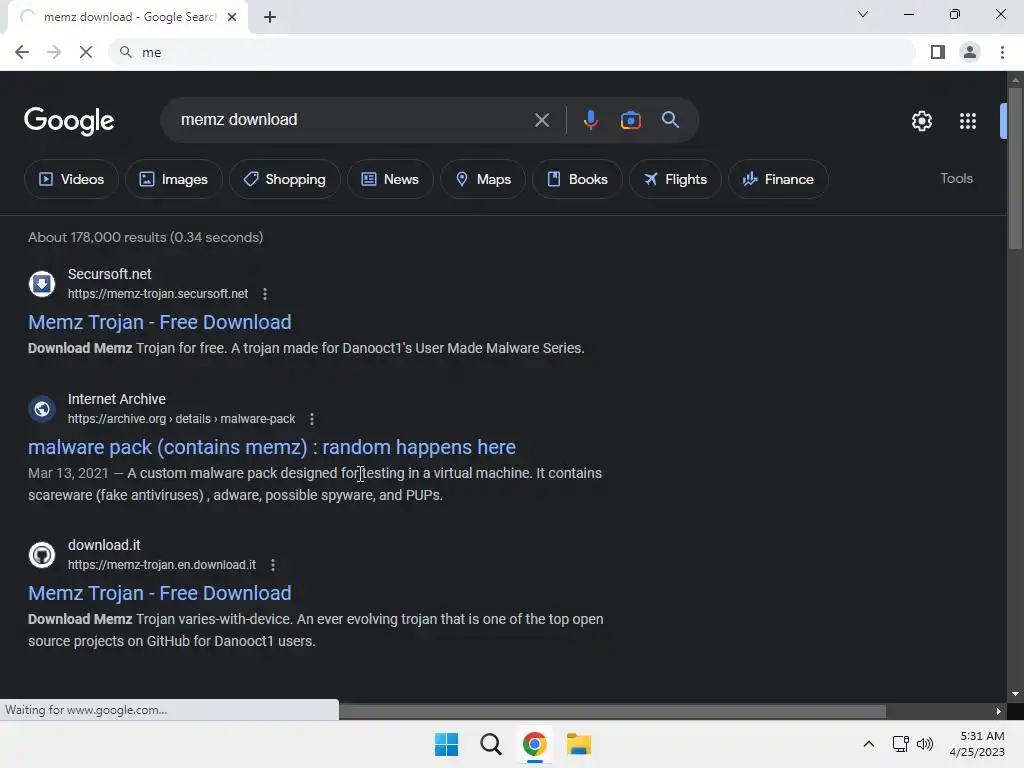Open the Chrome three-dot menu

click(1002, 52)
